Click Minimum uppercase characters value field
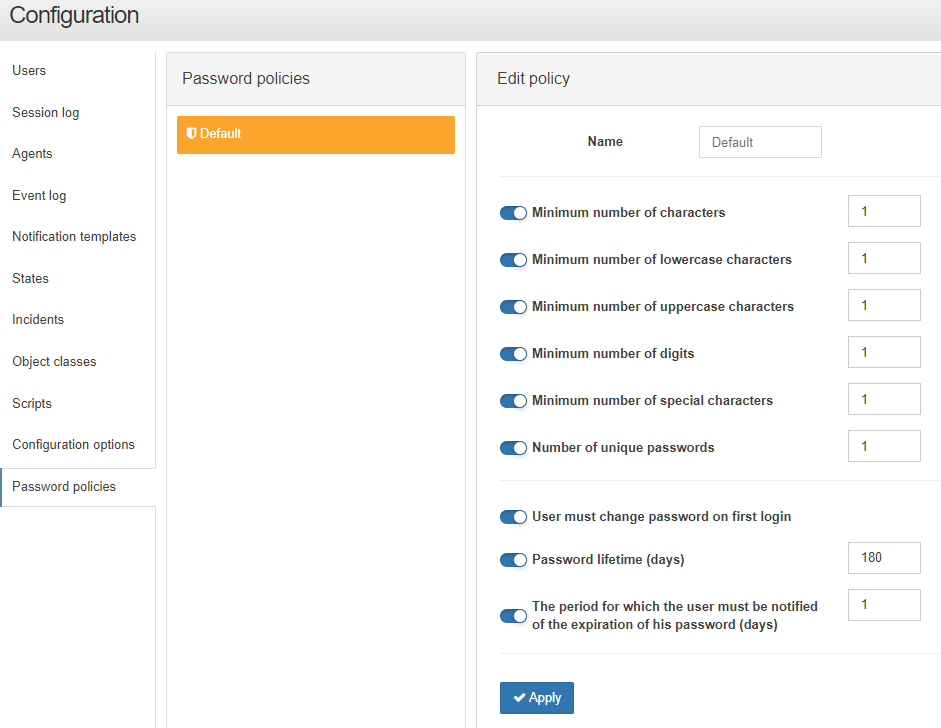The height and width of the screenshot is (728, 941). tap(884, 305)
